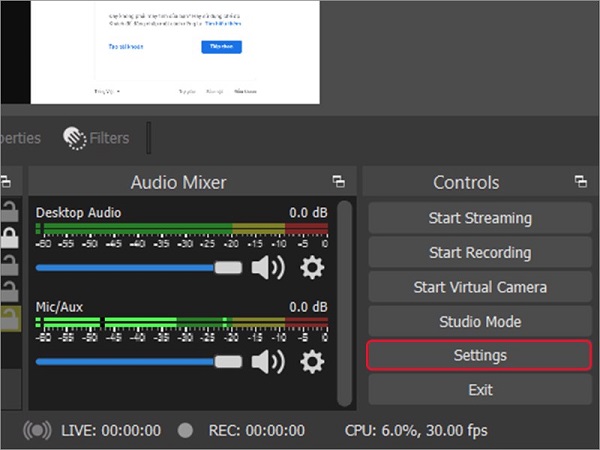Image resolution: width=600 pixels, height=450 pixels.
Task: Click Start Virtual Camera
Action: pyautogui.click(x=480, y=288)
